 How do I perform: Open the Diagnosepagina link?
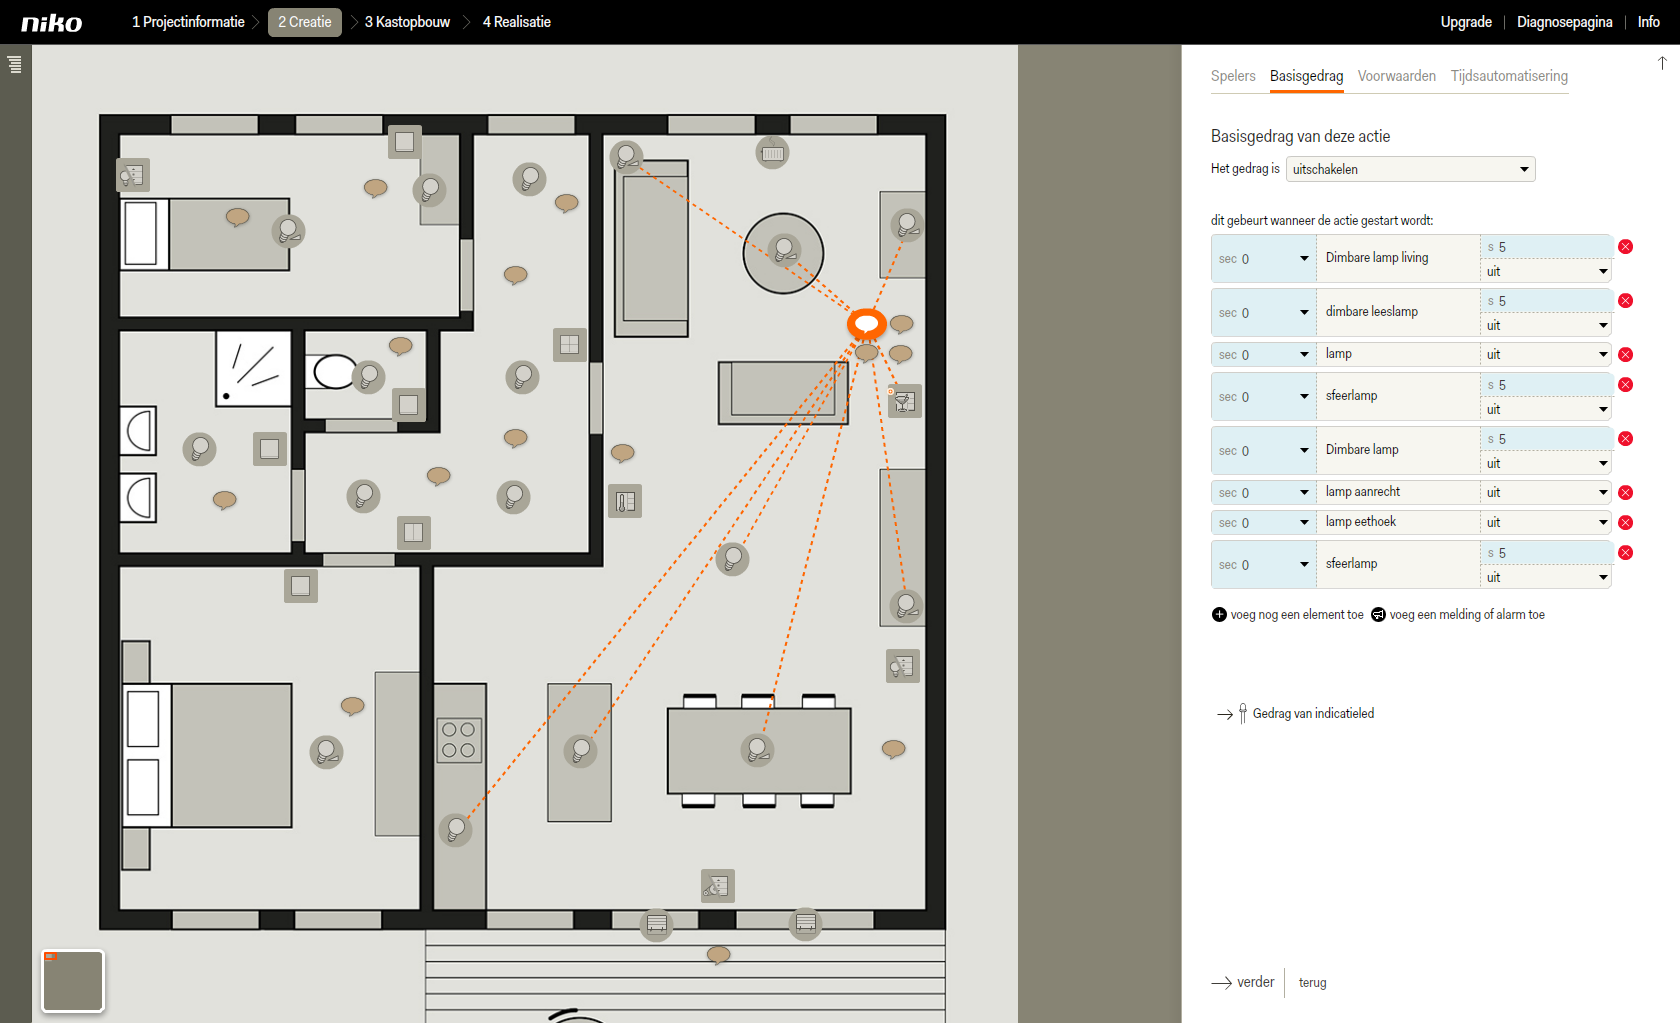coord(1564,22)
